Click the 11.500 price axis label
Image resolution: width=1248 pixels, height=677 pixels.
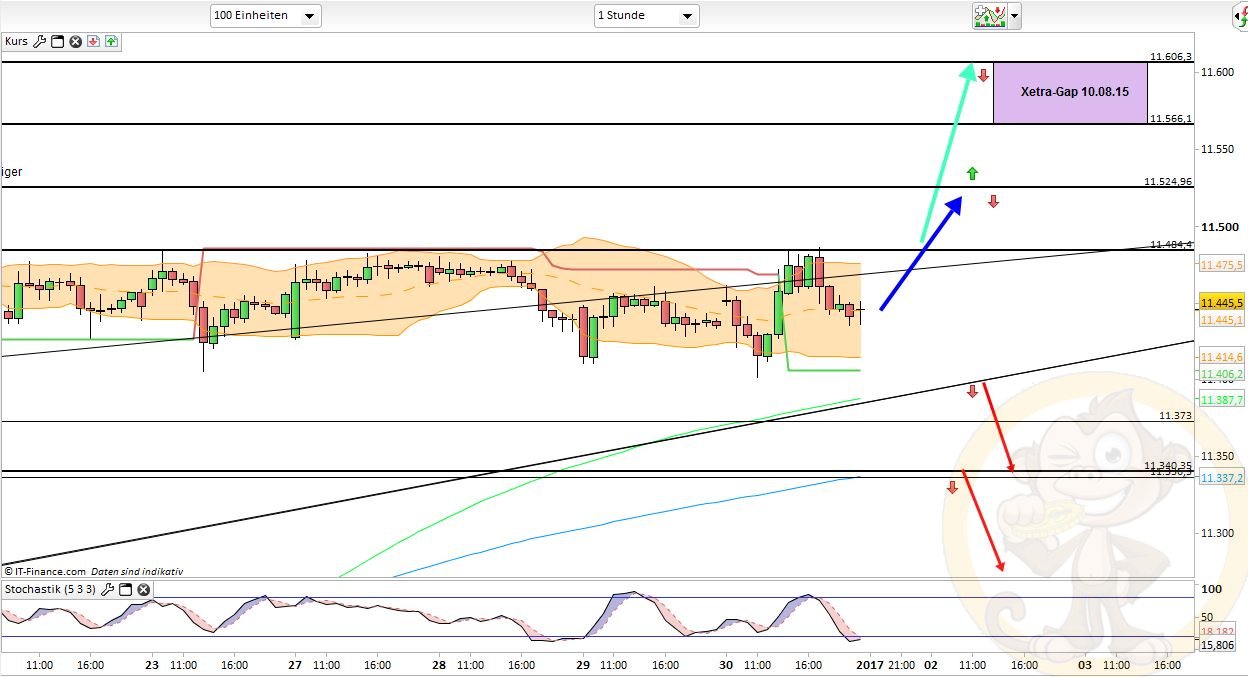tap(1218, 227)
